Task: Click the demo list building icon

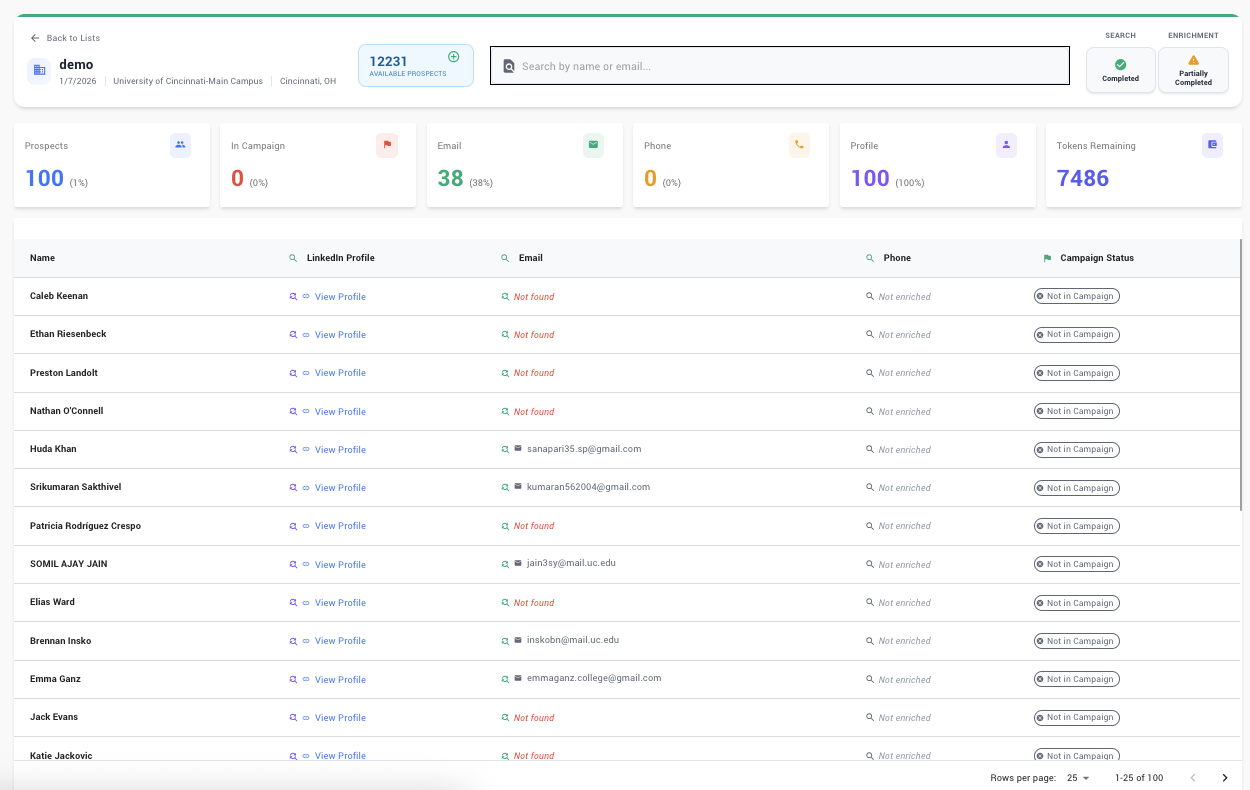Action: click(x=39, y=70)
